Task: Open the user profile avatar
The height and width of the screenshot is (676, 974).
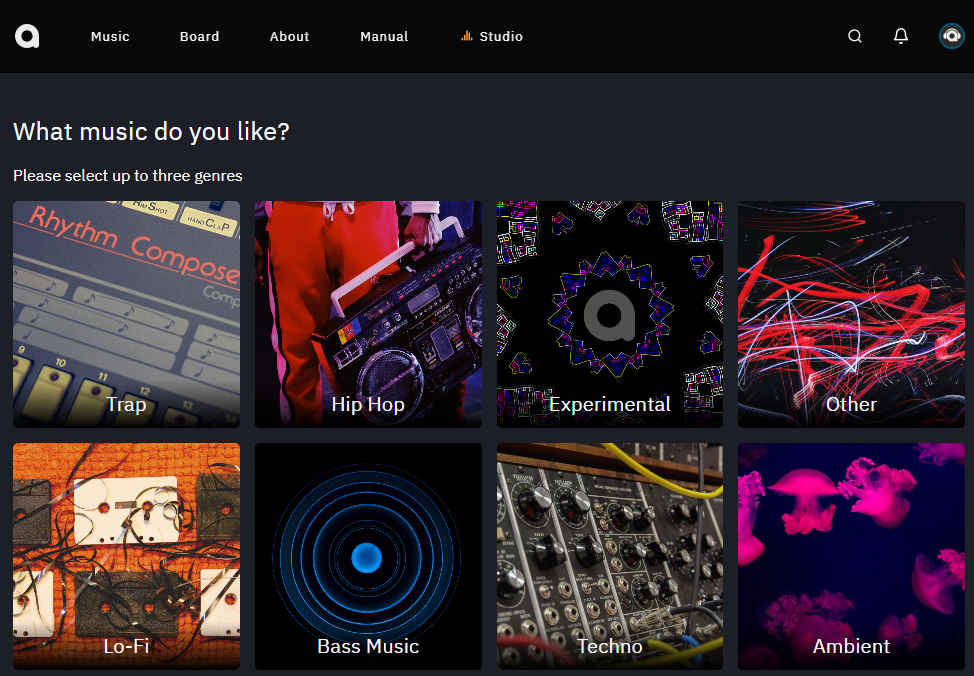Action: [x=951, y=36]
